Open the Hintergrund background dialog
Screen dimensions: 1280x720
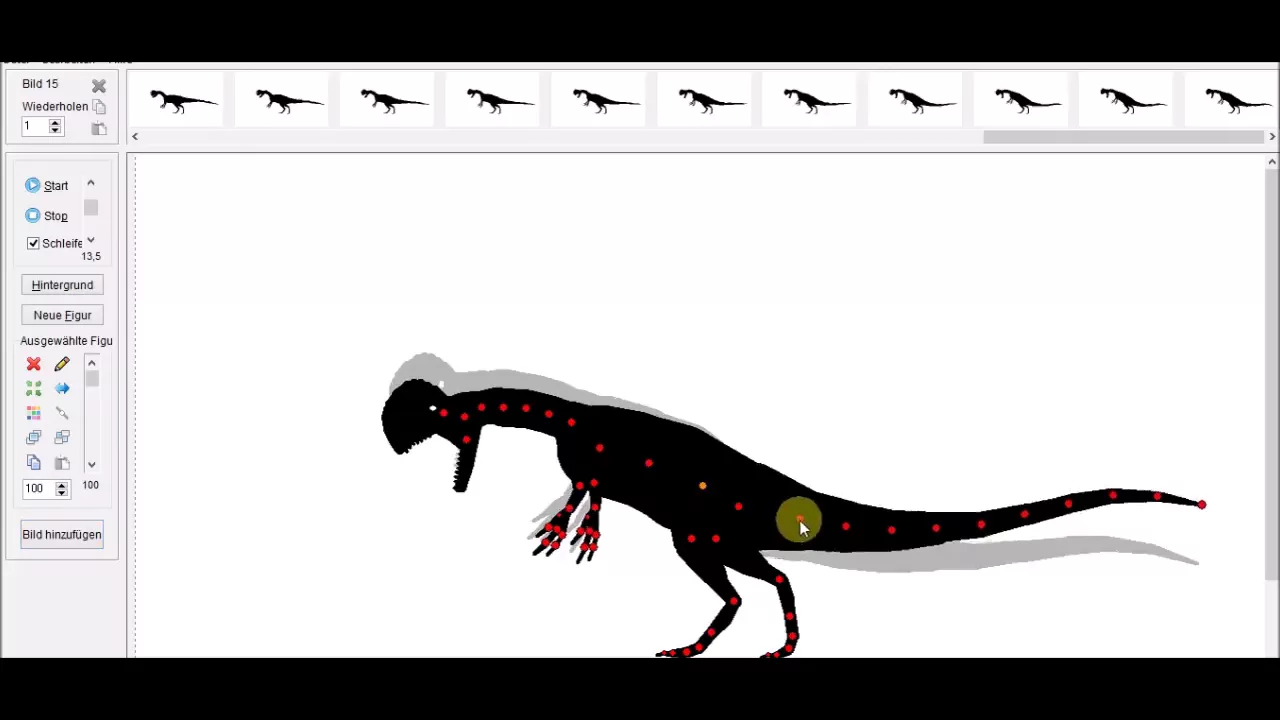(62, 285)
